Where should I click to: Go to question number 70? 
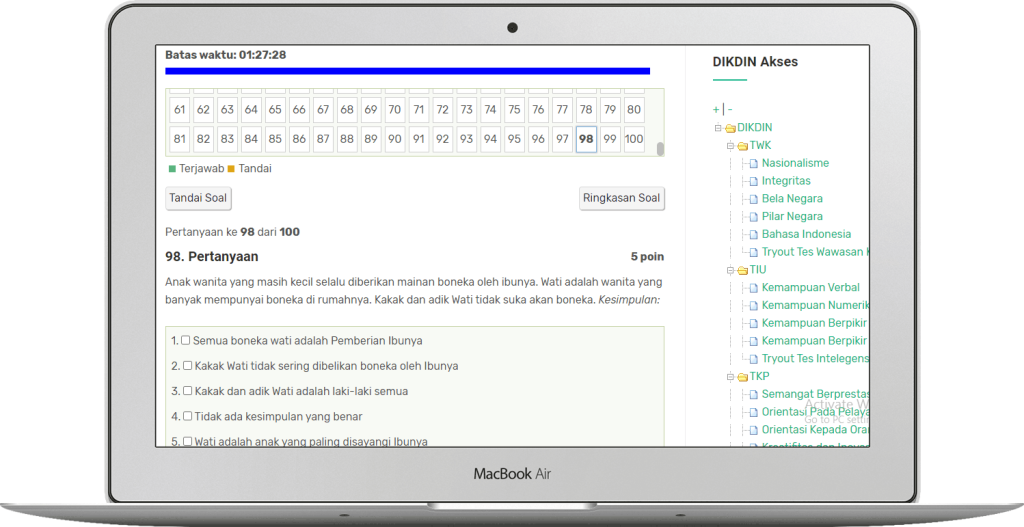tap(394, 110)
